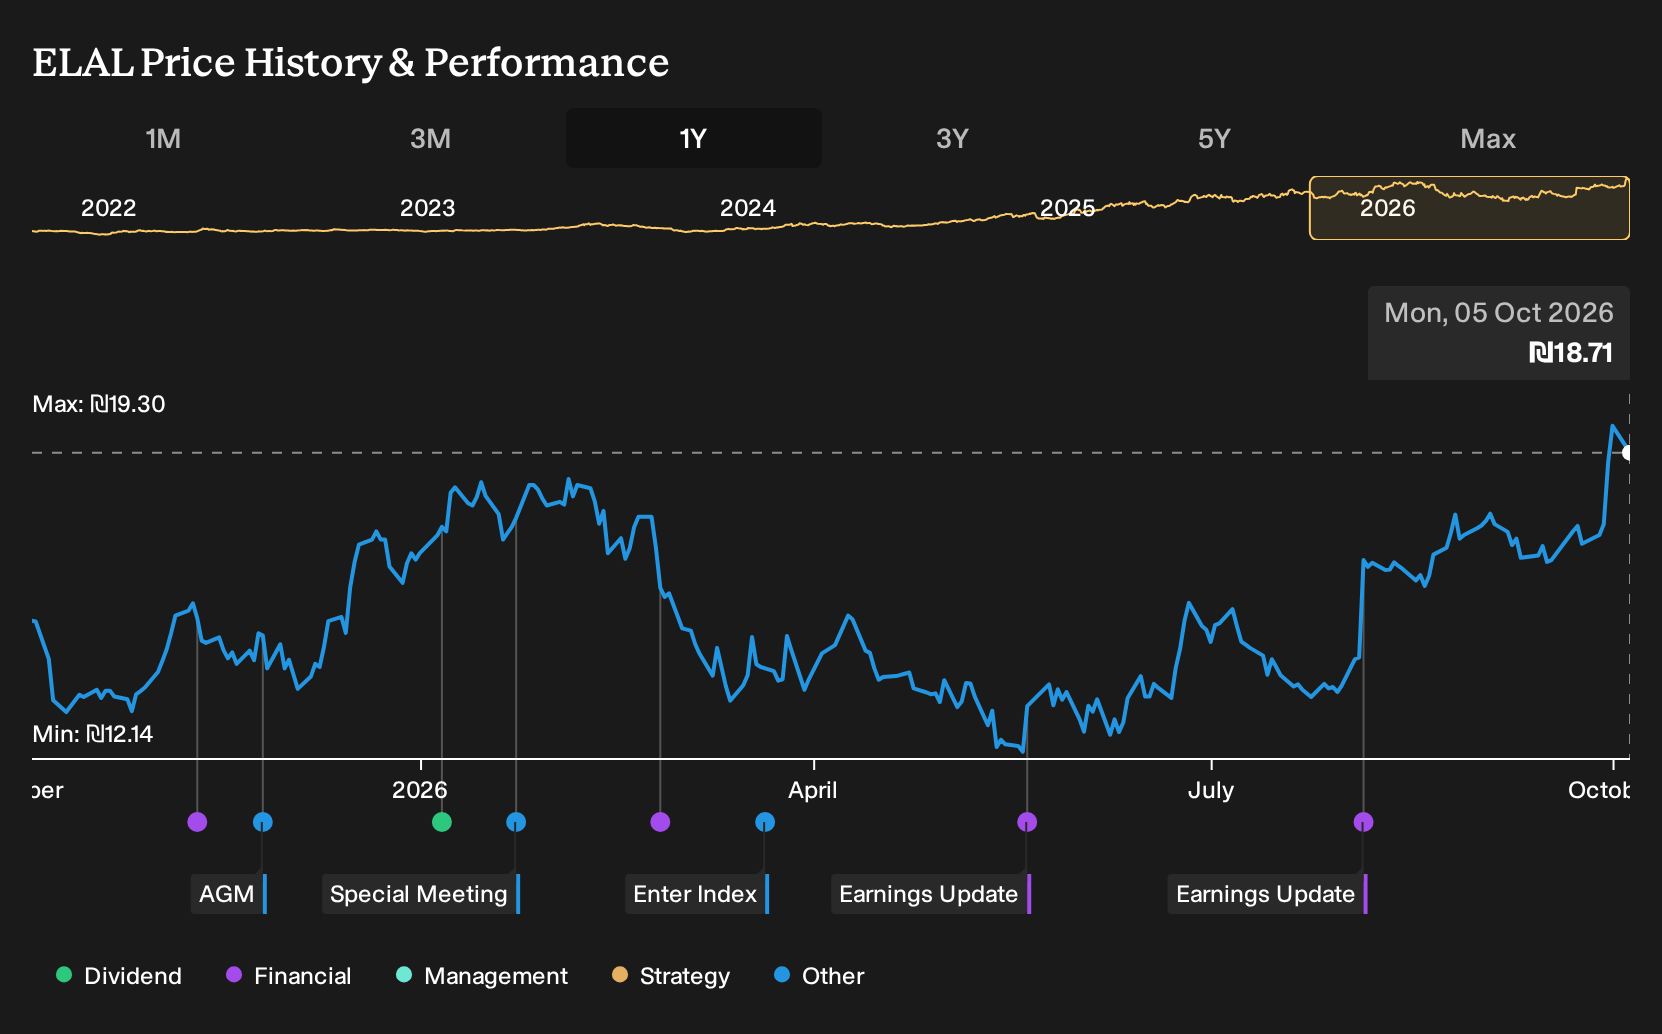This screenshot has width=1662, height=1034.
Task: Click the purple dot above first Earnings Update
Action: point(1027,822)
